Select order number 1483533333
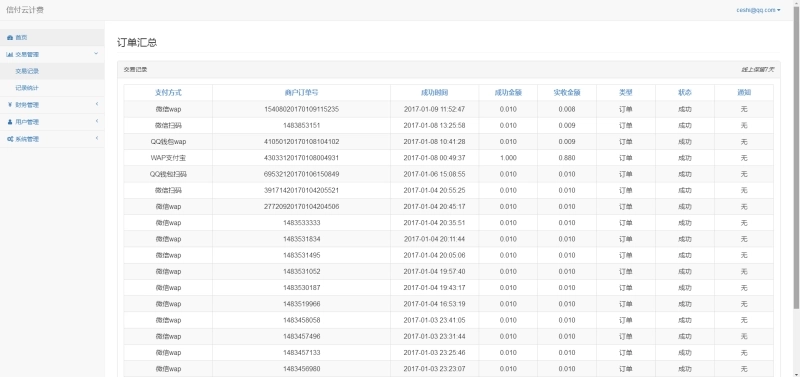Image resolution: width=800 pixels, height=377 pixels. [302, 223]
